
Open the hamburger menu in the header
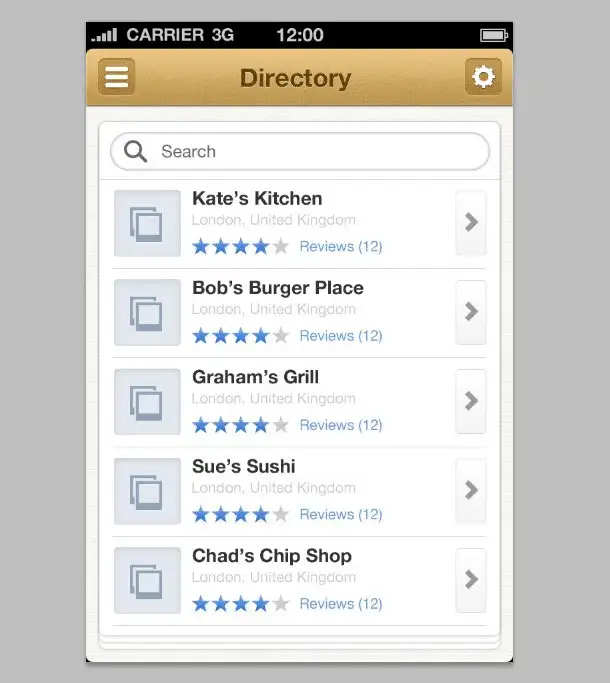tap(116, 77)
